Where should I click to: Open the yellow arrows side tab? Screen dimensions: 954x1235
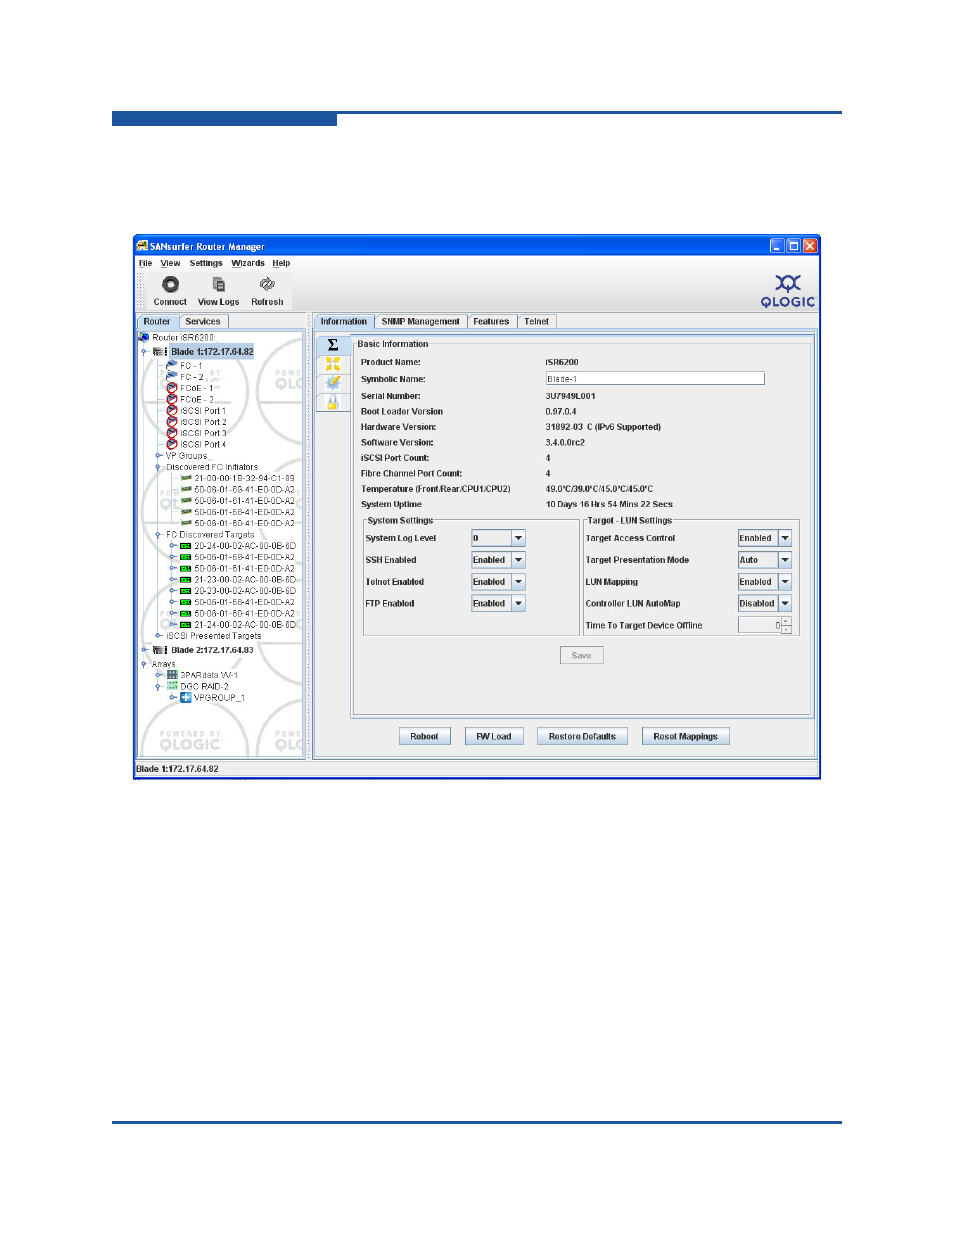tap(333, 364)
